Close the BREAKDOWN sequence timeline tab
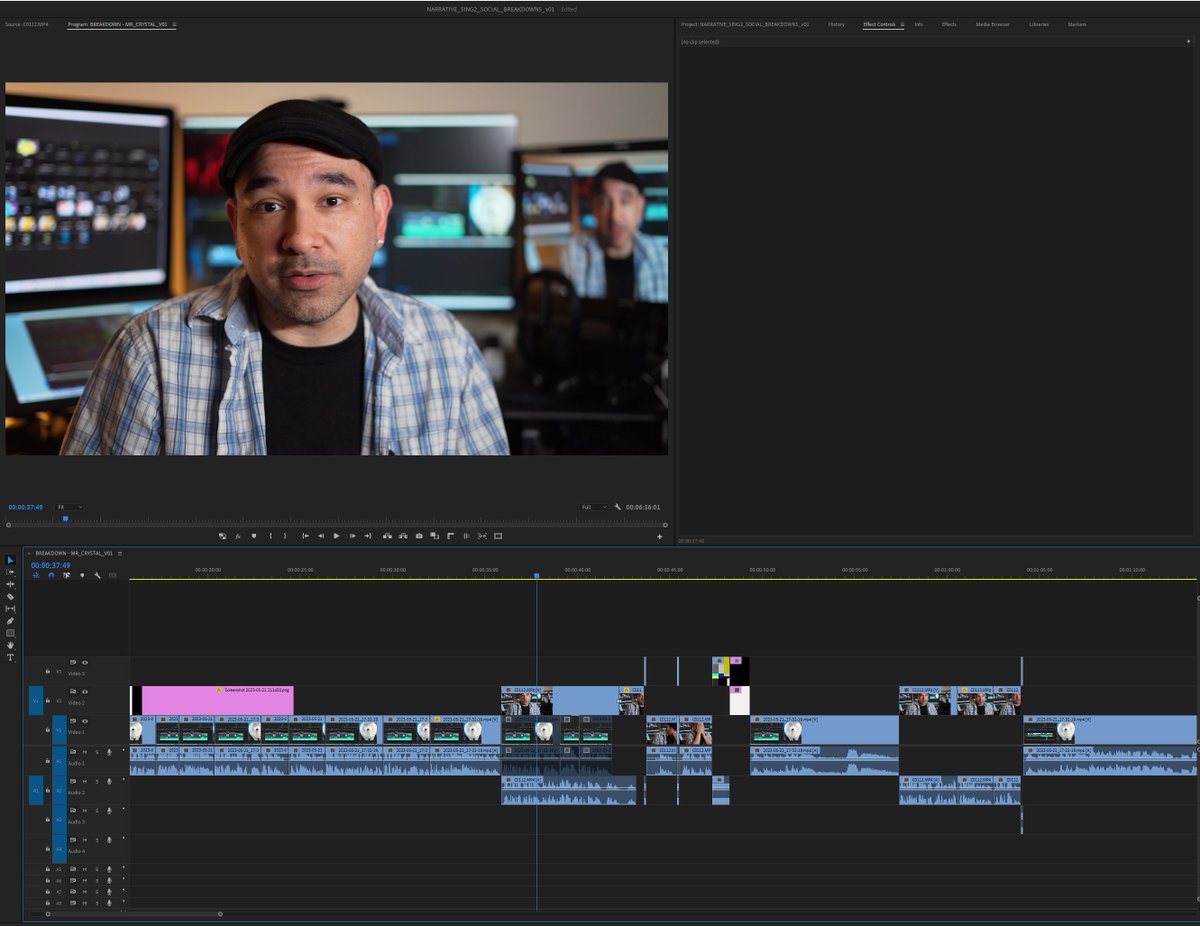Image resolution: width=1200 pixels, height=926 pixels. pos(29,553)
